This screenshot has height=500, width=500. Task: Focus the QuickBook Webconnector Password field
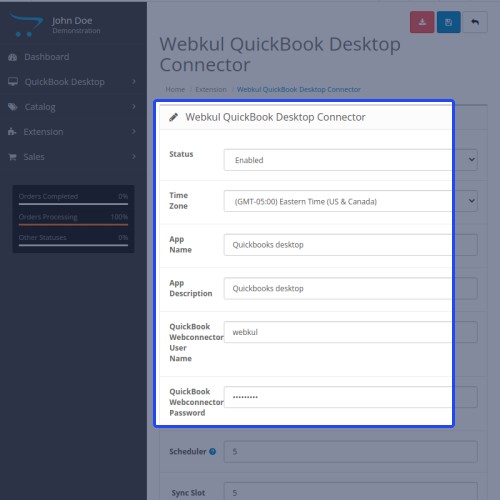(x=350, y=397)
